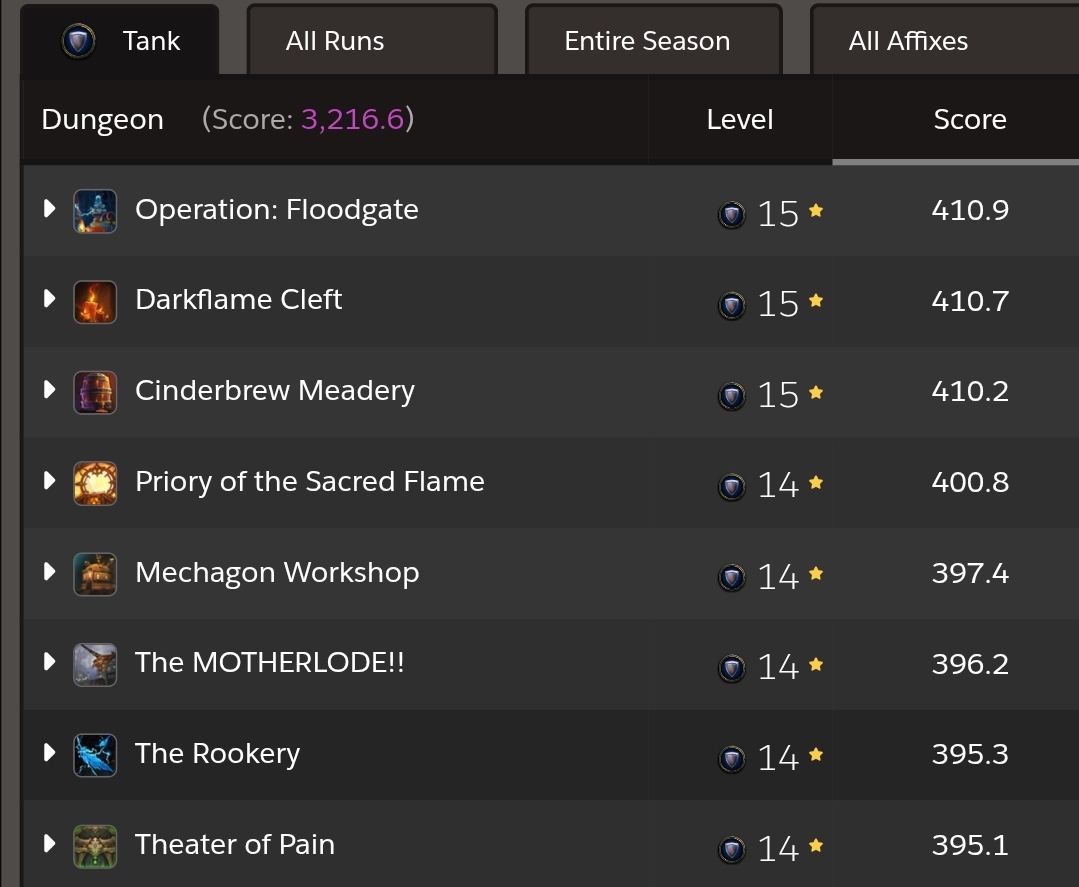Expand the Operation: Floodgate row

[49, 209]
